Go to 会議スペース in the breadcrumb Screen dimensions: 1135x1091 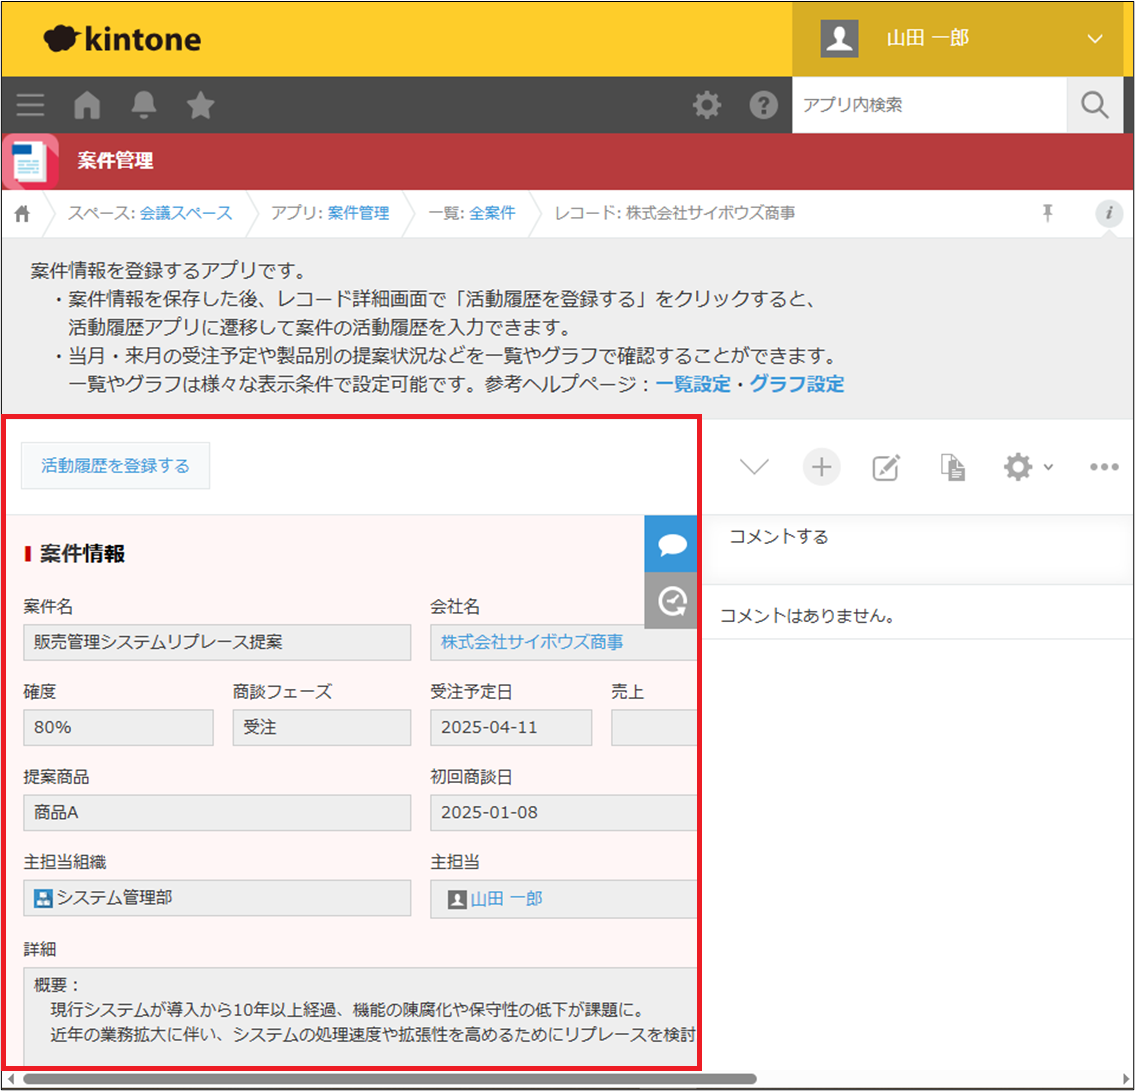(186, 213)
